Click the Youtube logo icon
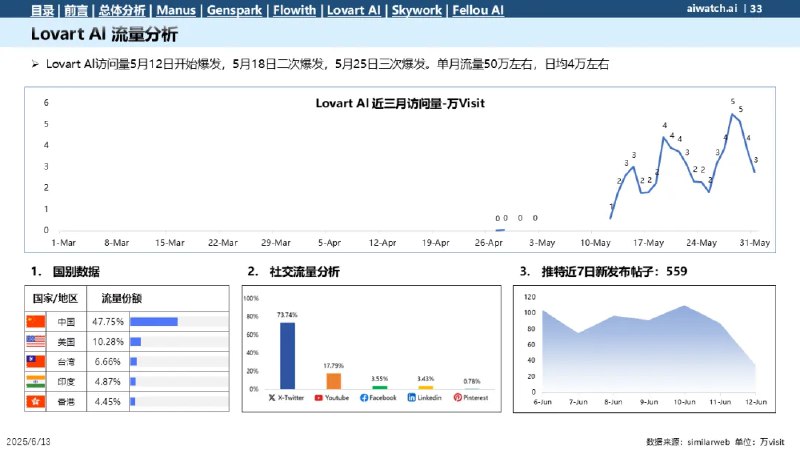800x450 pixels. pyautogui.click(x=318, y=397)
